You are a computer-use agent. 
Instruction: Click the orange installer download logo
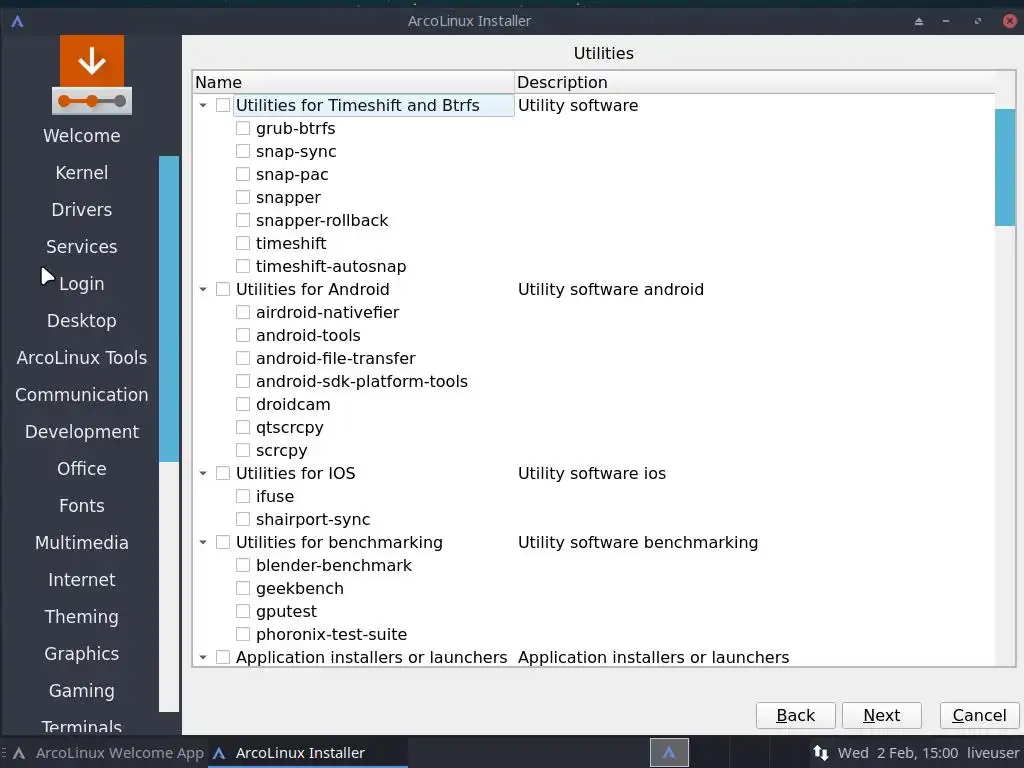point(92,75)
